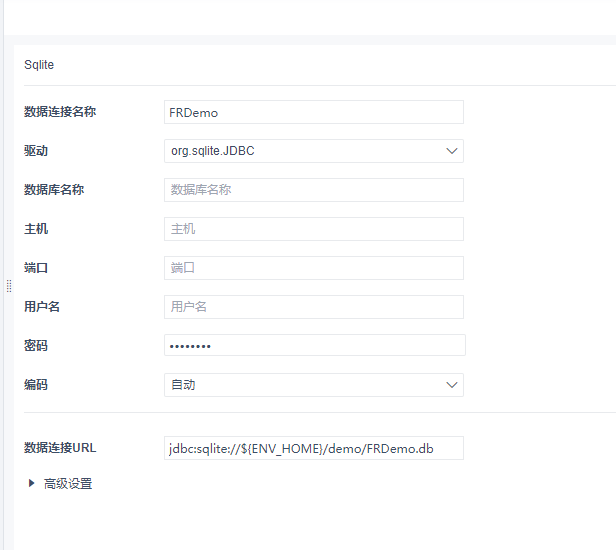The image size is (616, 550).
Task: Click the 端口 port input field
Action: (314, 268)
